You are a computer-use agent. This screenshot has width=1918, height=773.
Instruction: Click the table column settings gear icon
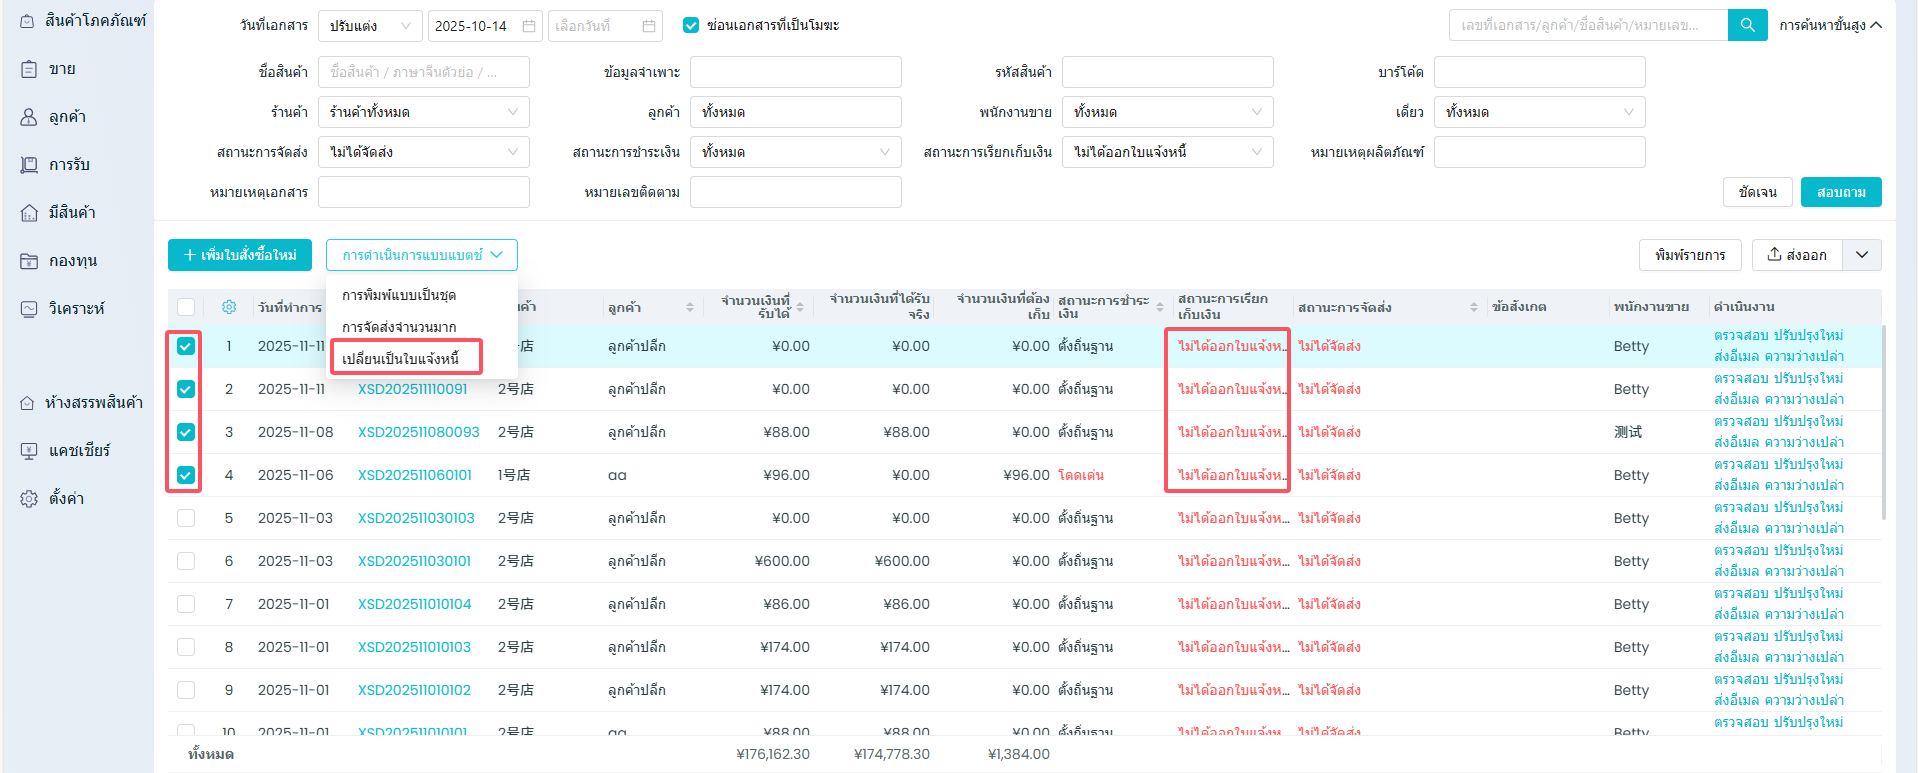[229, 307]
